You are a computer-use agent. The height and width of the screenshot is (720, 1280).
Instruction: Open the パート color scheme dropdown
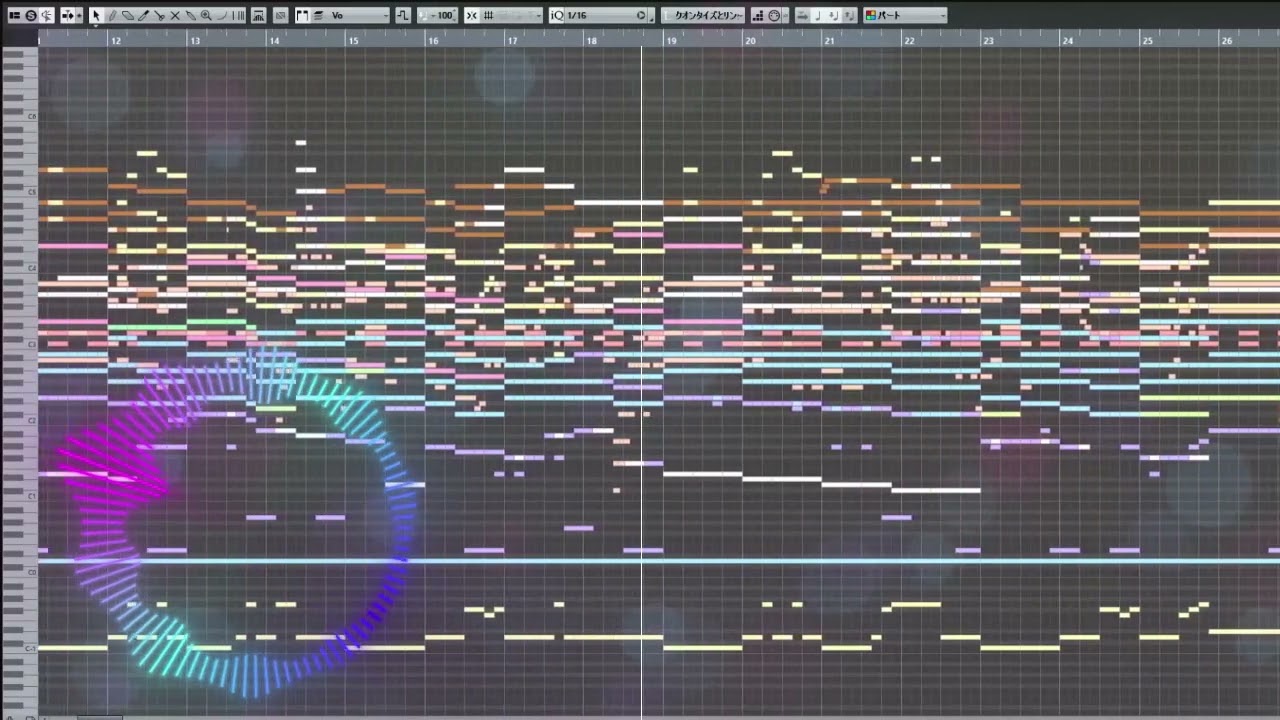(x=905, y=15)
